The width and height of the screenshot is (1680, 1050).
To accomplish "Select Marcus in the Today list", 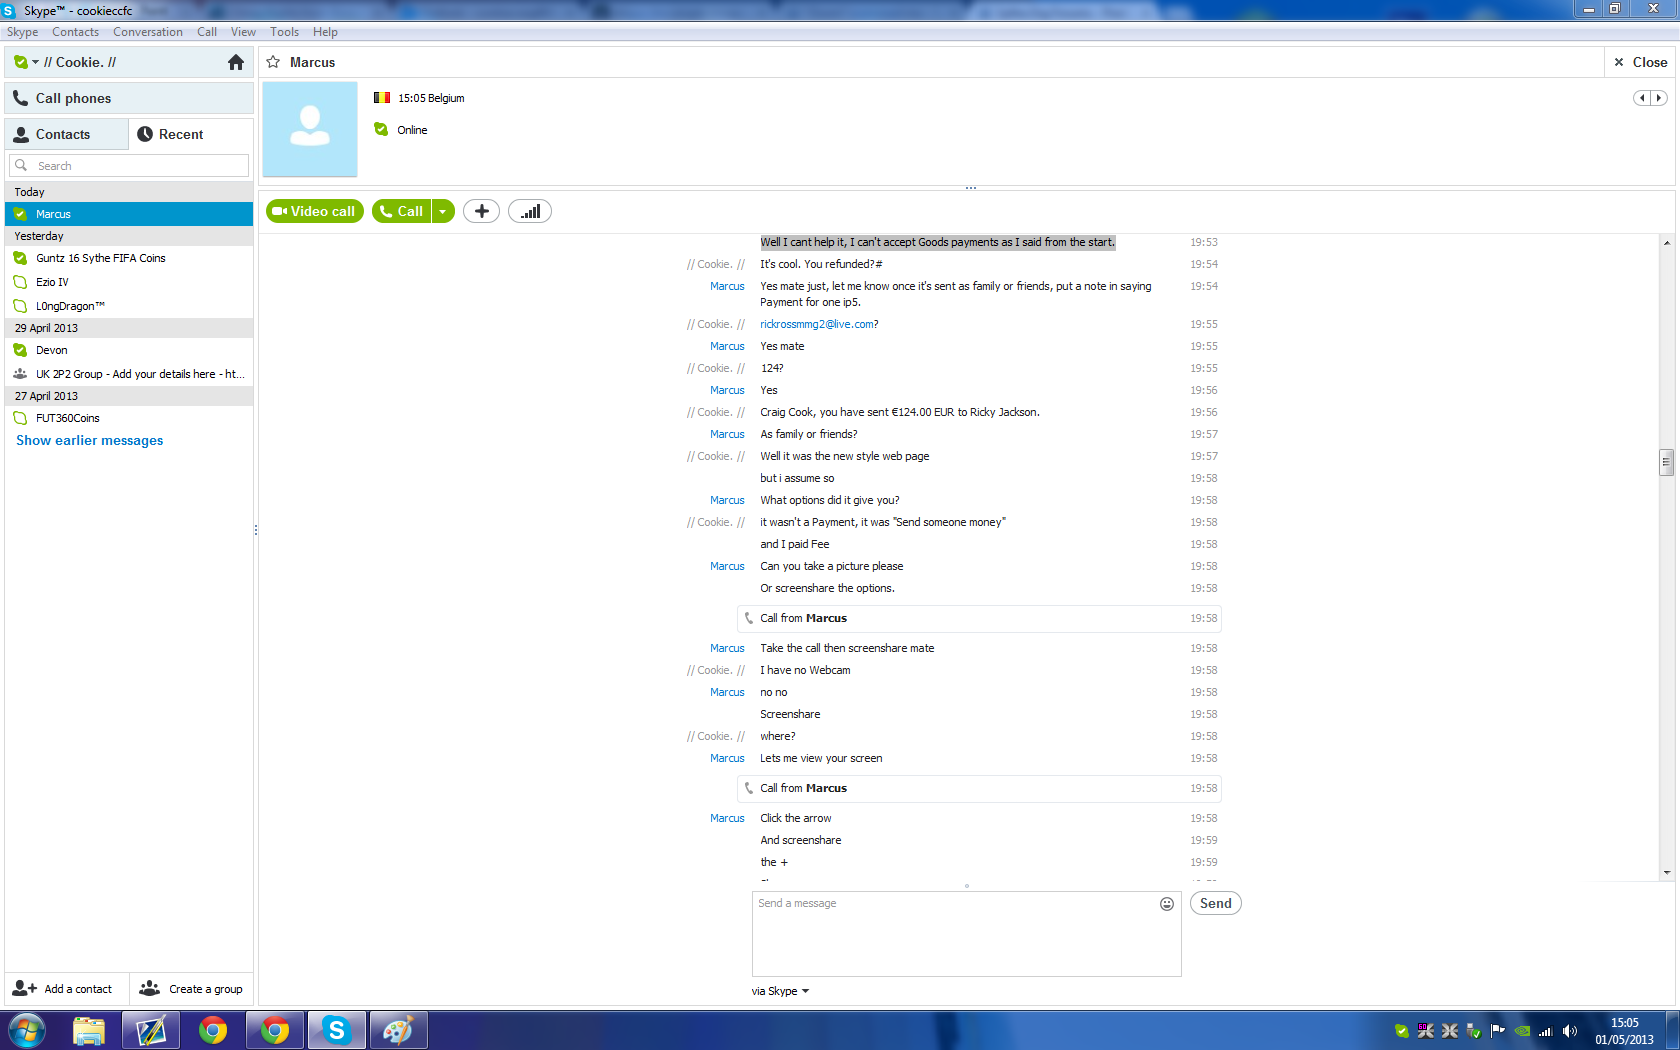I will pos(129,214).
